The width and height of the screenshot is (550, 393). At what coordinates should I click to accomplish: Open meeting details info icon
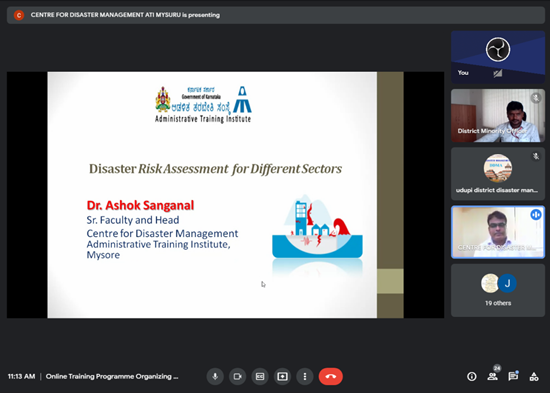(x=472, y=377)
